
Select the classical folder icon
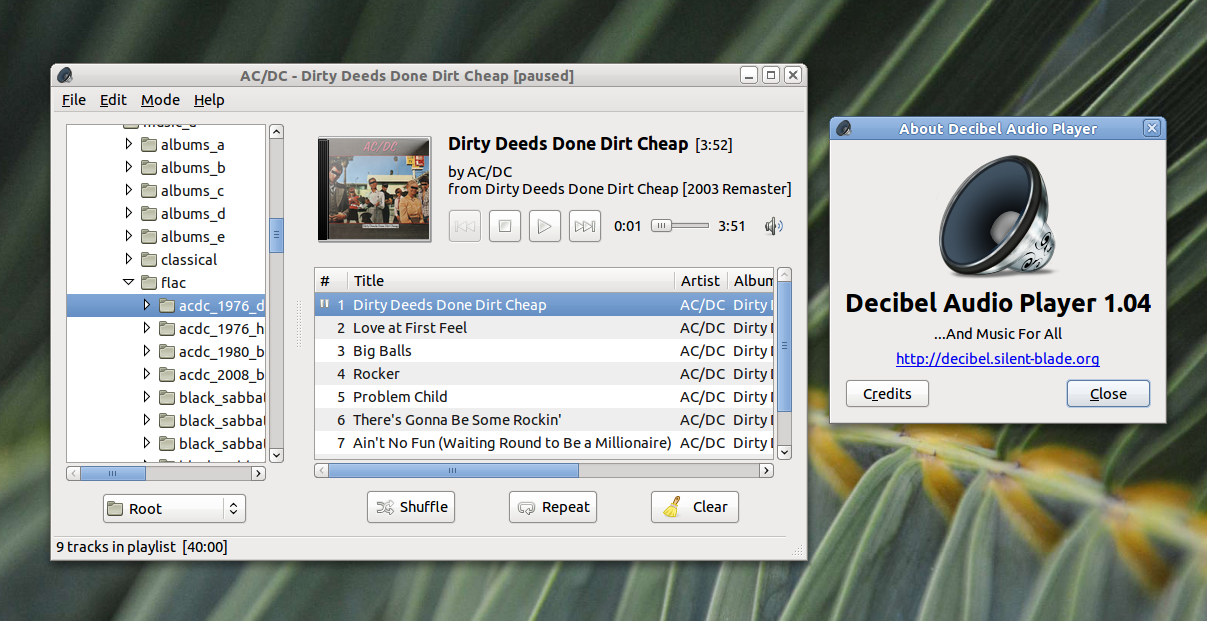pyautogui.click(x=149, y=259)
